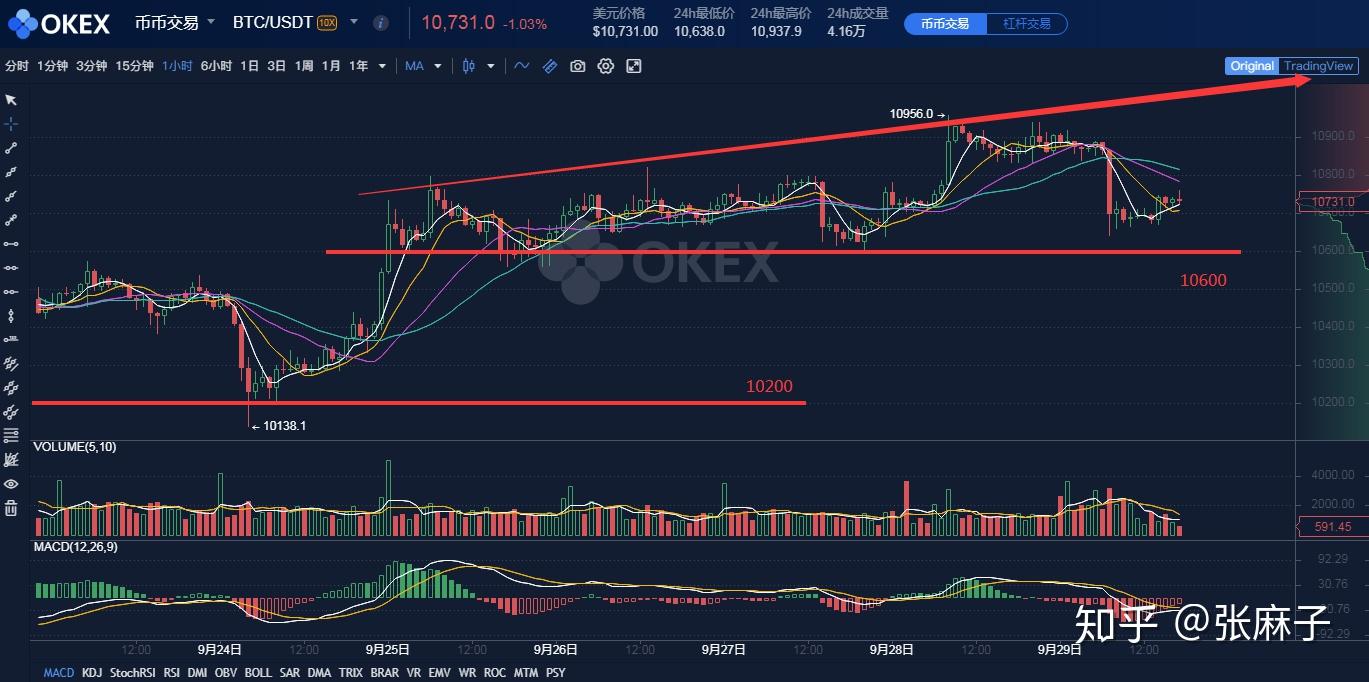
Task: Switch bottom indicator to EMV
Action: click(x=440, y=673)
